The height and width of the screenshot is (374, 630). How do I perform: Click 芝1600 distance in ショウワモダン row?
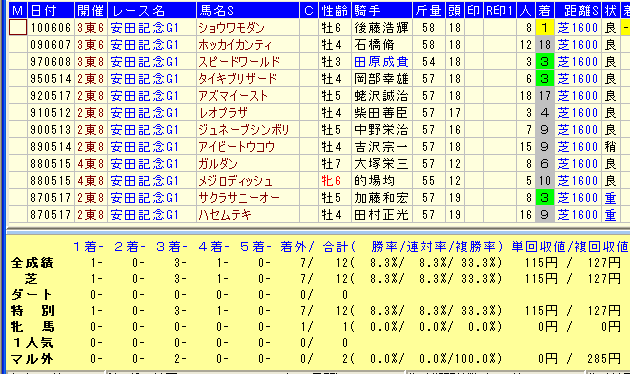tap(578, 28)
